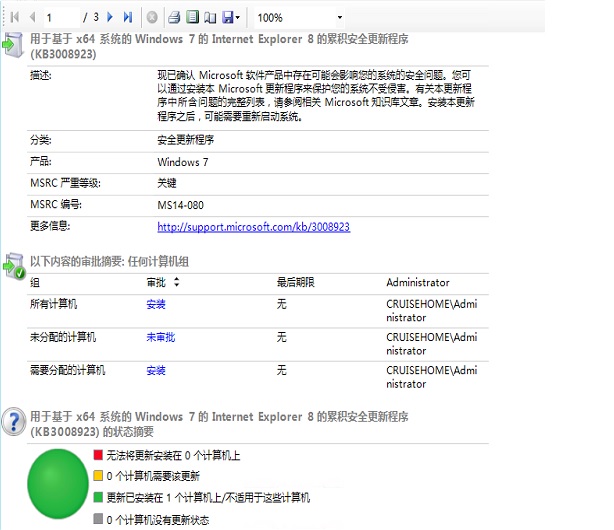Image resolution: width=614 pixels, height=530 pixels.
Task: Click the 更新已安装在 1 个计算机上 legend text
Action: click(x=208, y=498)
